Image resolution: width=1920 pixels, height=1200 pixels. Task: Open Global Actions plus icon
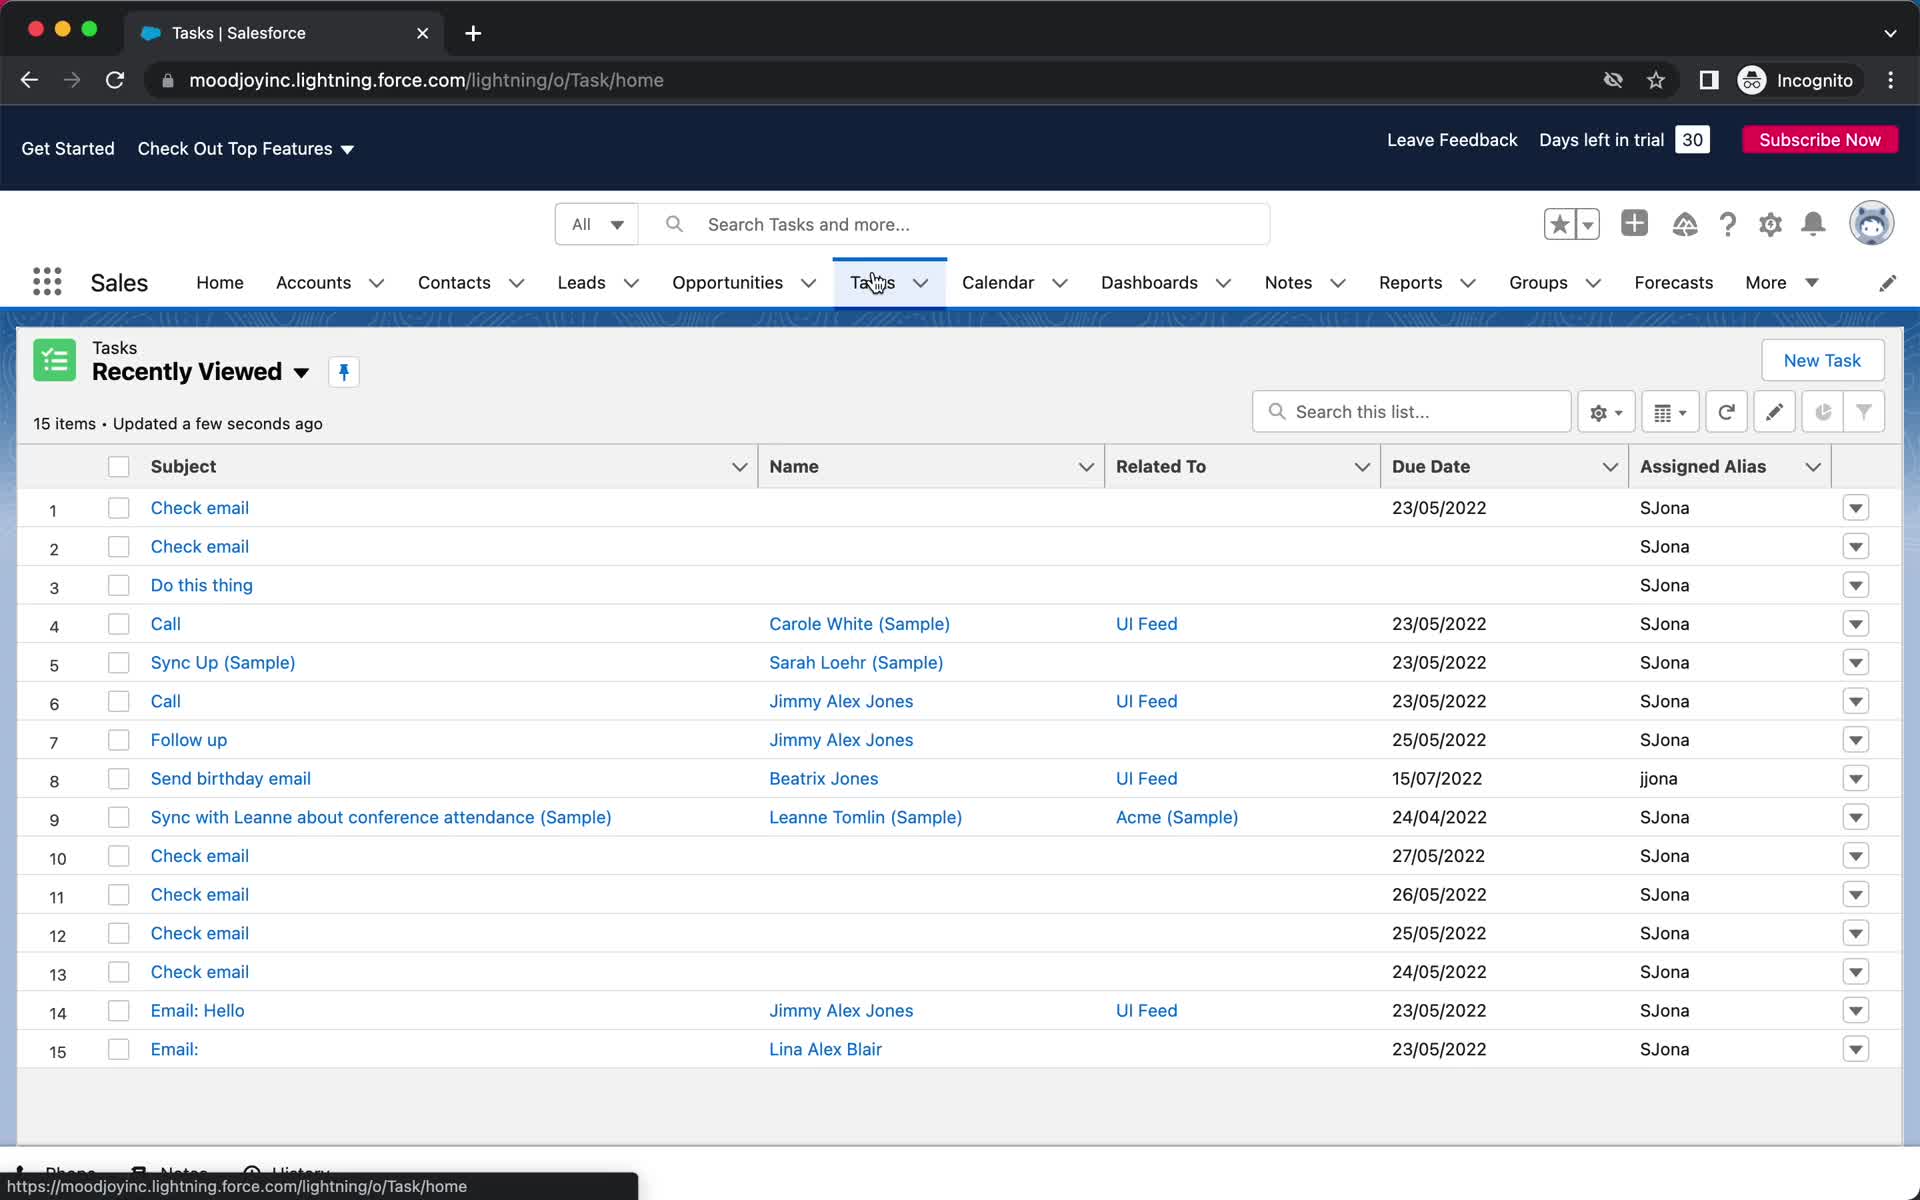tap(1634, 223)
